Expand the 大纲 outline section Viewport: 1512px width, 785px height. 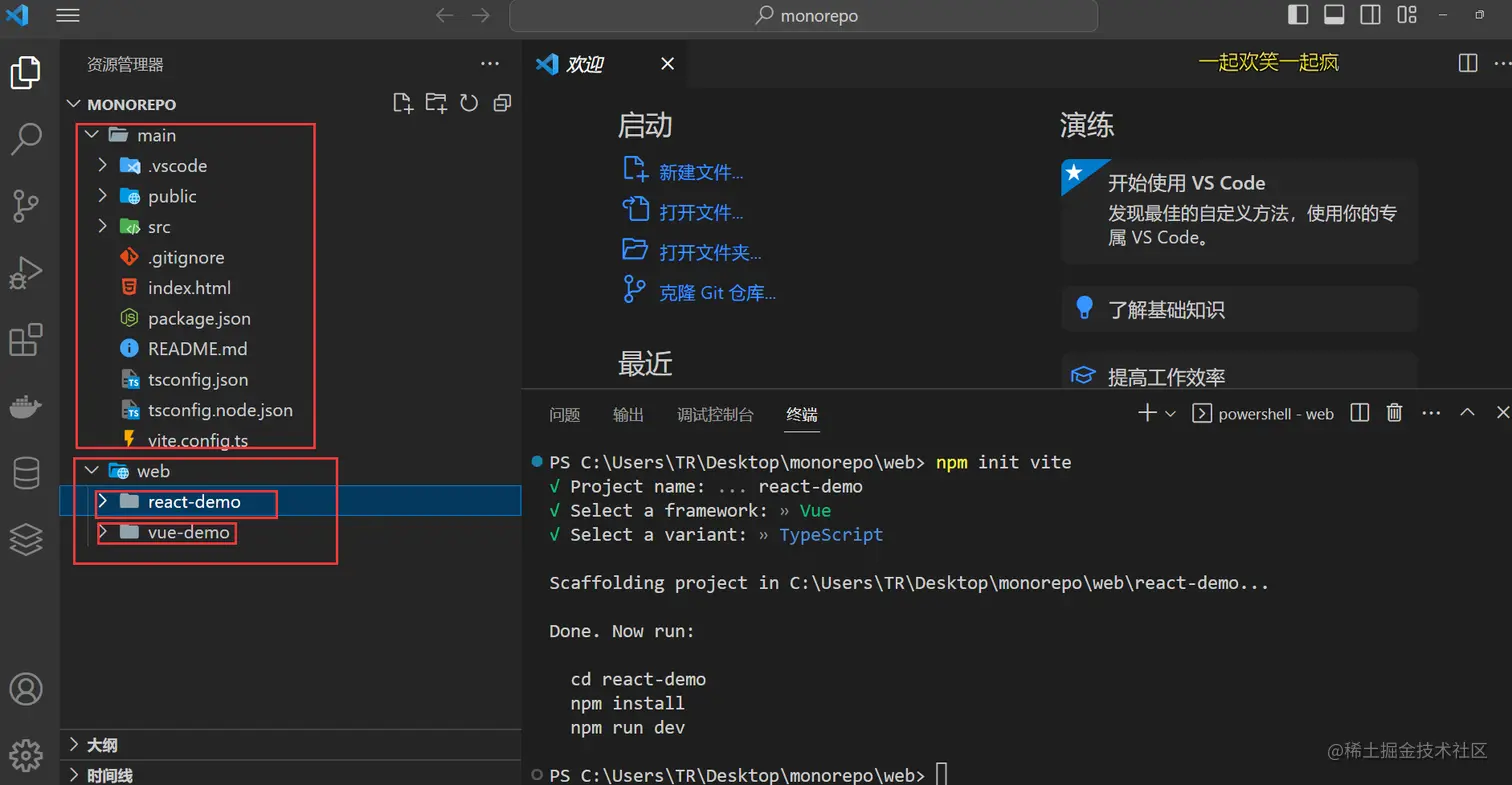[x=290, y=745]
